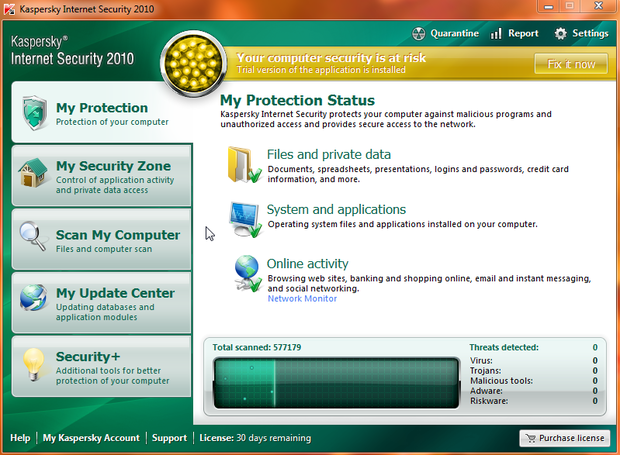Click the Quarantine radiation icon
This screenshot has height=455, width=620.
(x=419, y=34)
